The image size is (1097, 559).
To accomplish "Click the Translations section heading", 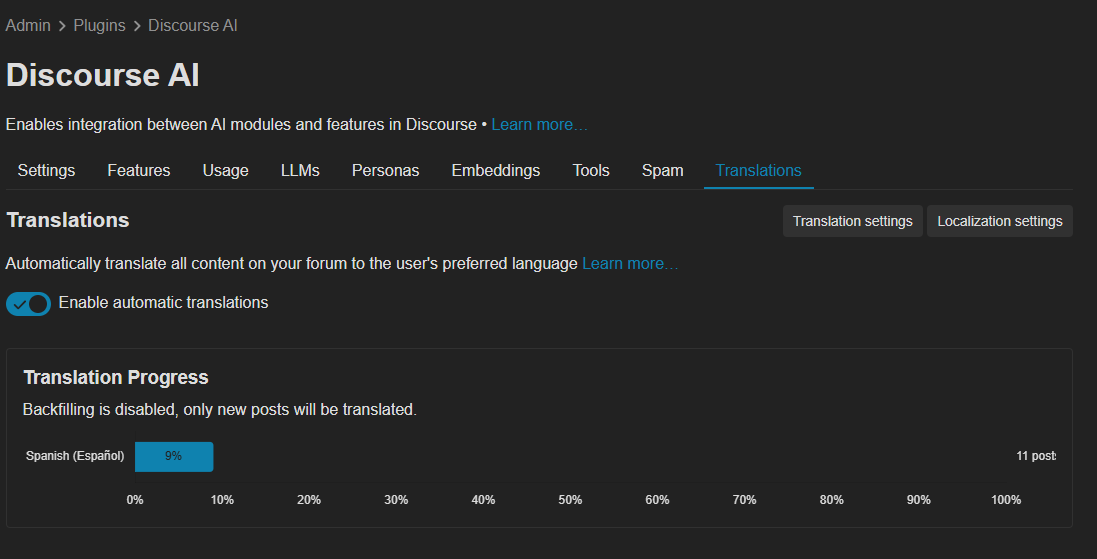I will coord(68,220).
